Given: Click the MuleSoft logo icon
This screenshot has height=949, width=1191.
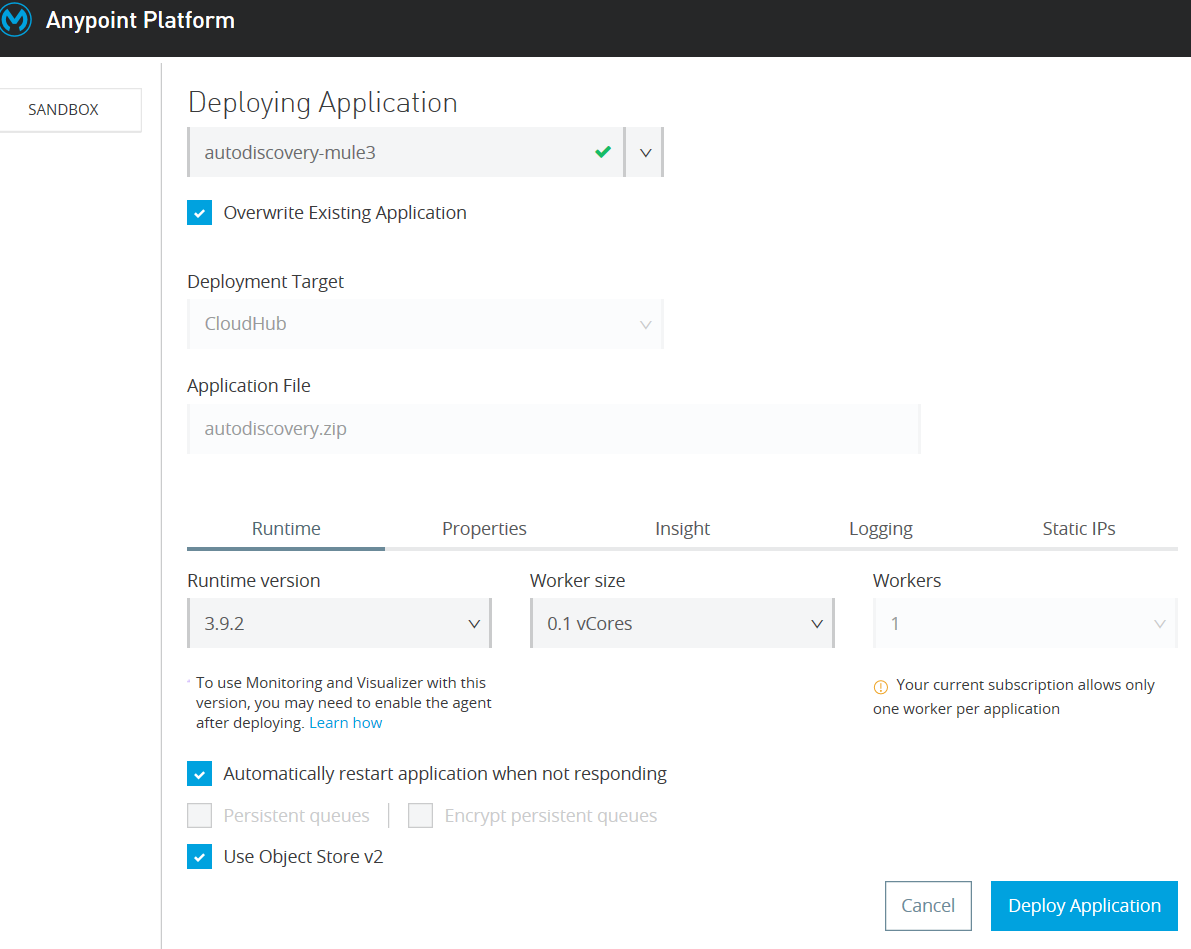Looking at the screenshot, I should tap(17, 21).
